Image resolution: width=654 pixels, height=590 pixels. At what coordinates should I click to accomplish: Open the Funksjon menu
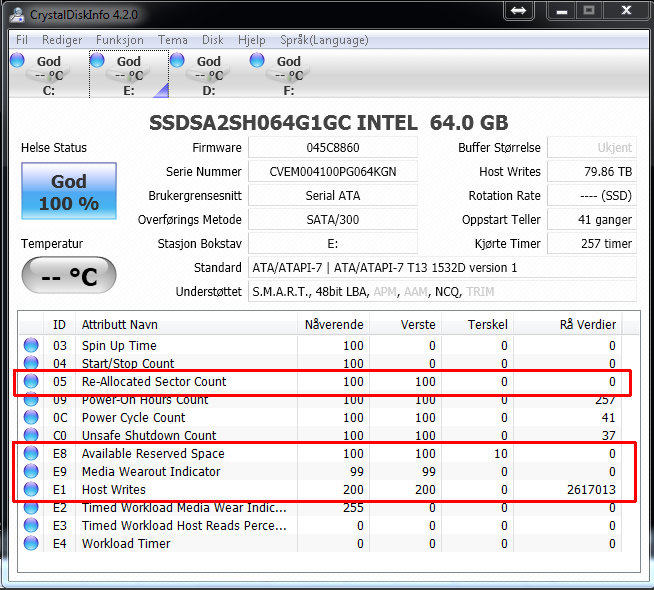tap(119, 40)
